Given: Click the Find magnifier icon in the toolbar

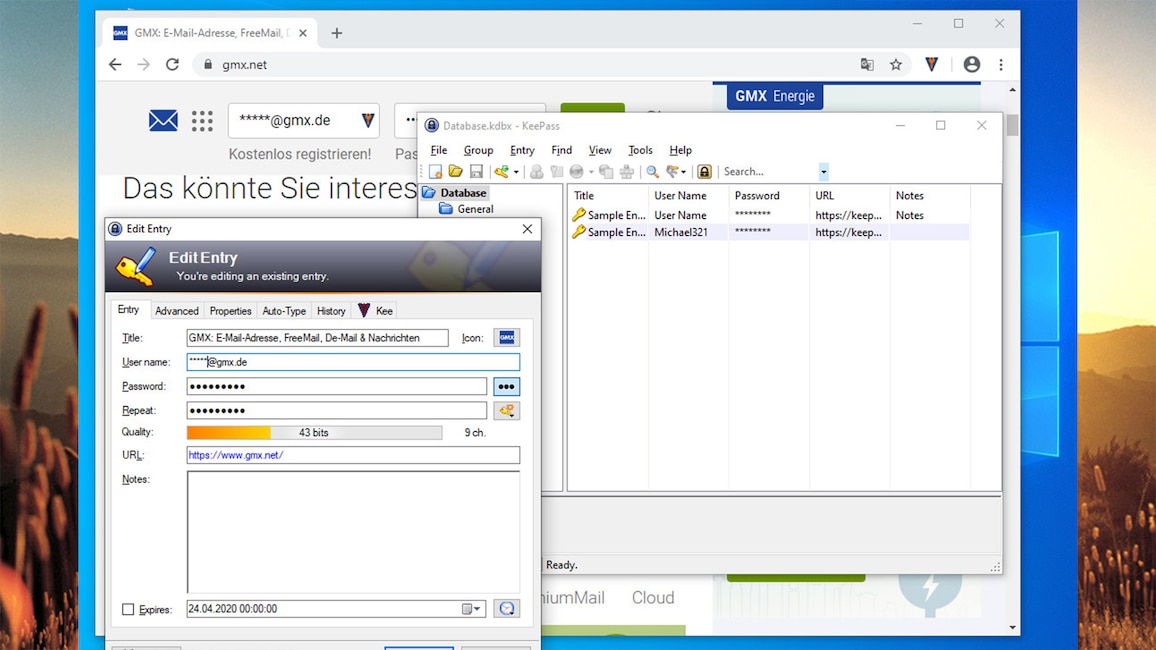Looking at the screenshot, I should [652, 172].
